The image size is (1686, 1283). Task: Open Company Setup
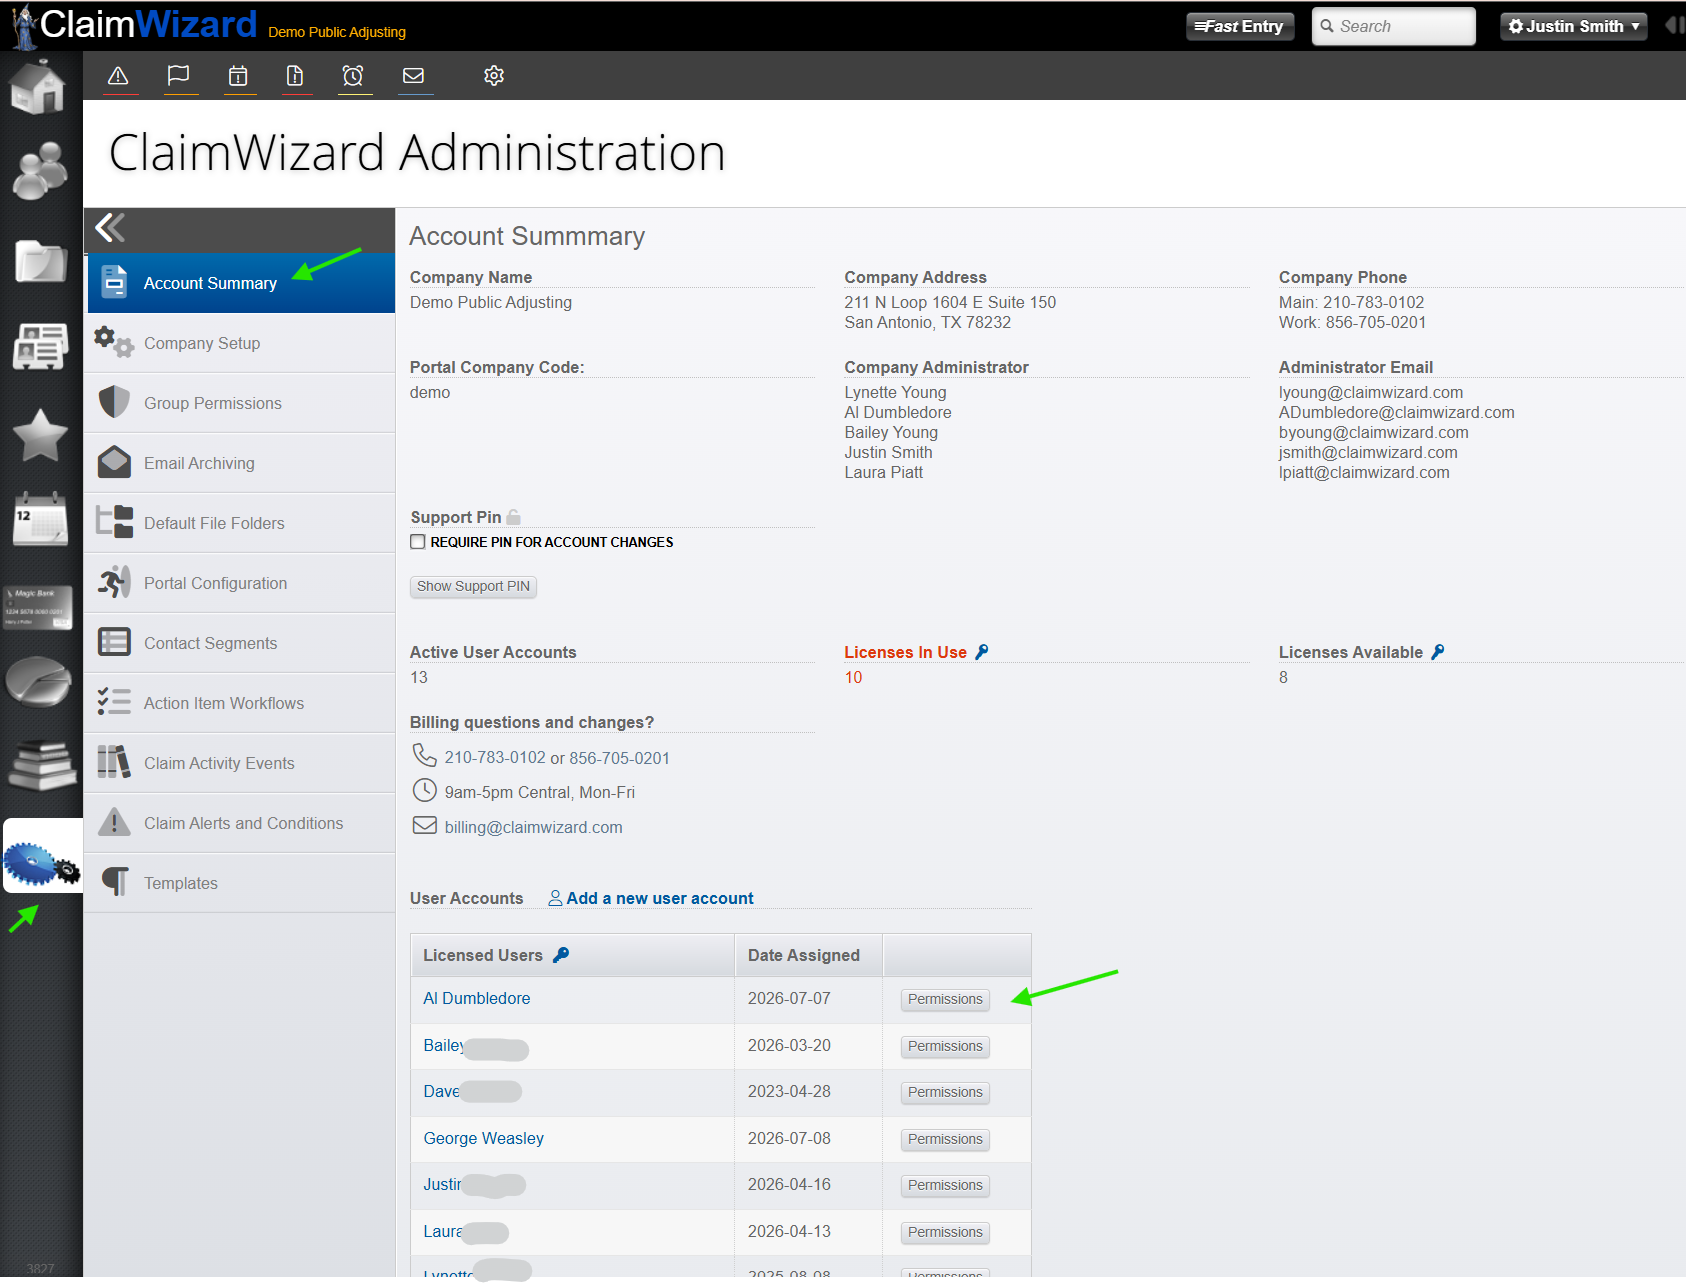[x=240, y=343]
